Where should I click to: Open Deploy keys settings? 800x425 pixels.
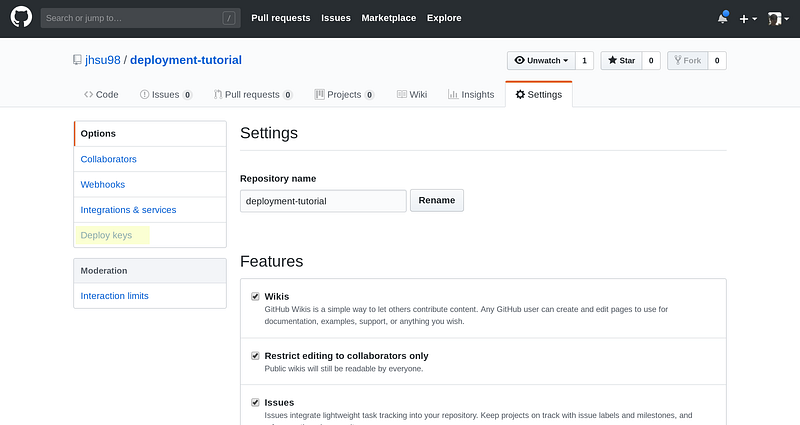point(150,235)
